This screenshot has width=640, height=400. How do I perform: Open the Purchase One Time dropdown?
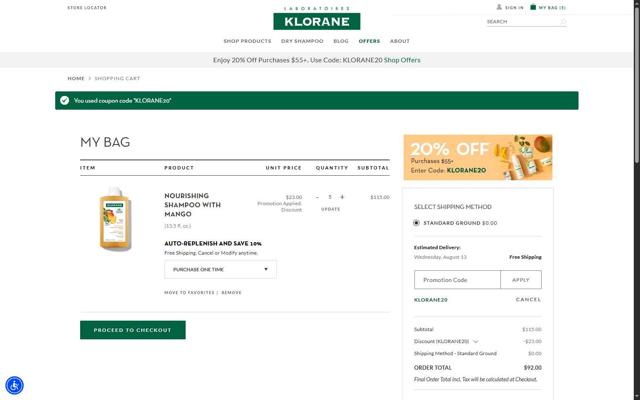tap(220, 269)
